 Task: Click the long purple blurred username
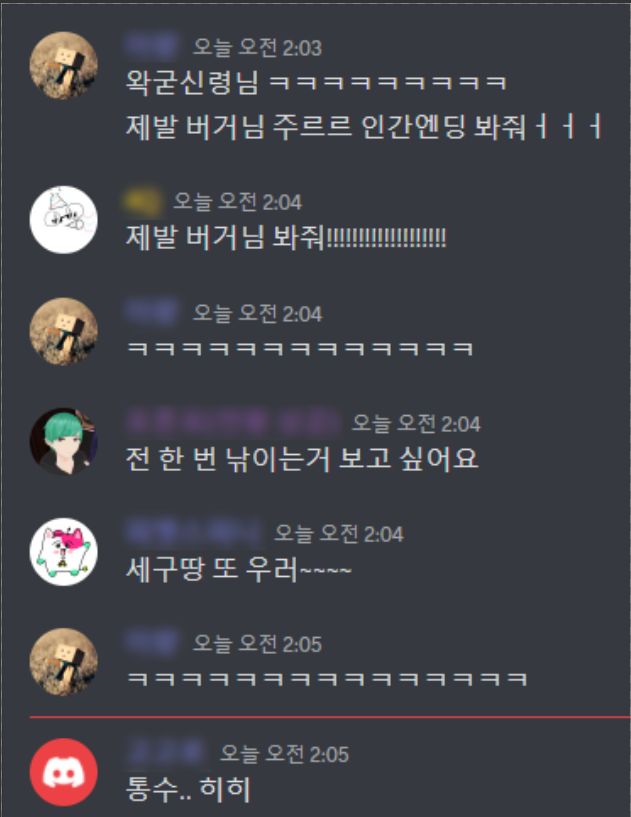(233, 423)
